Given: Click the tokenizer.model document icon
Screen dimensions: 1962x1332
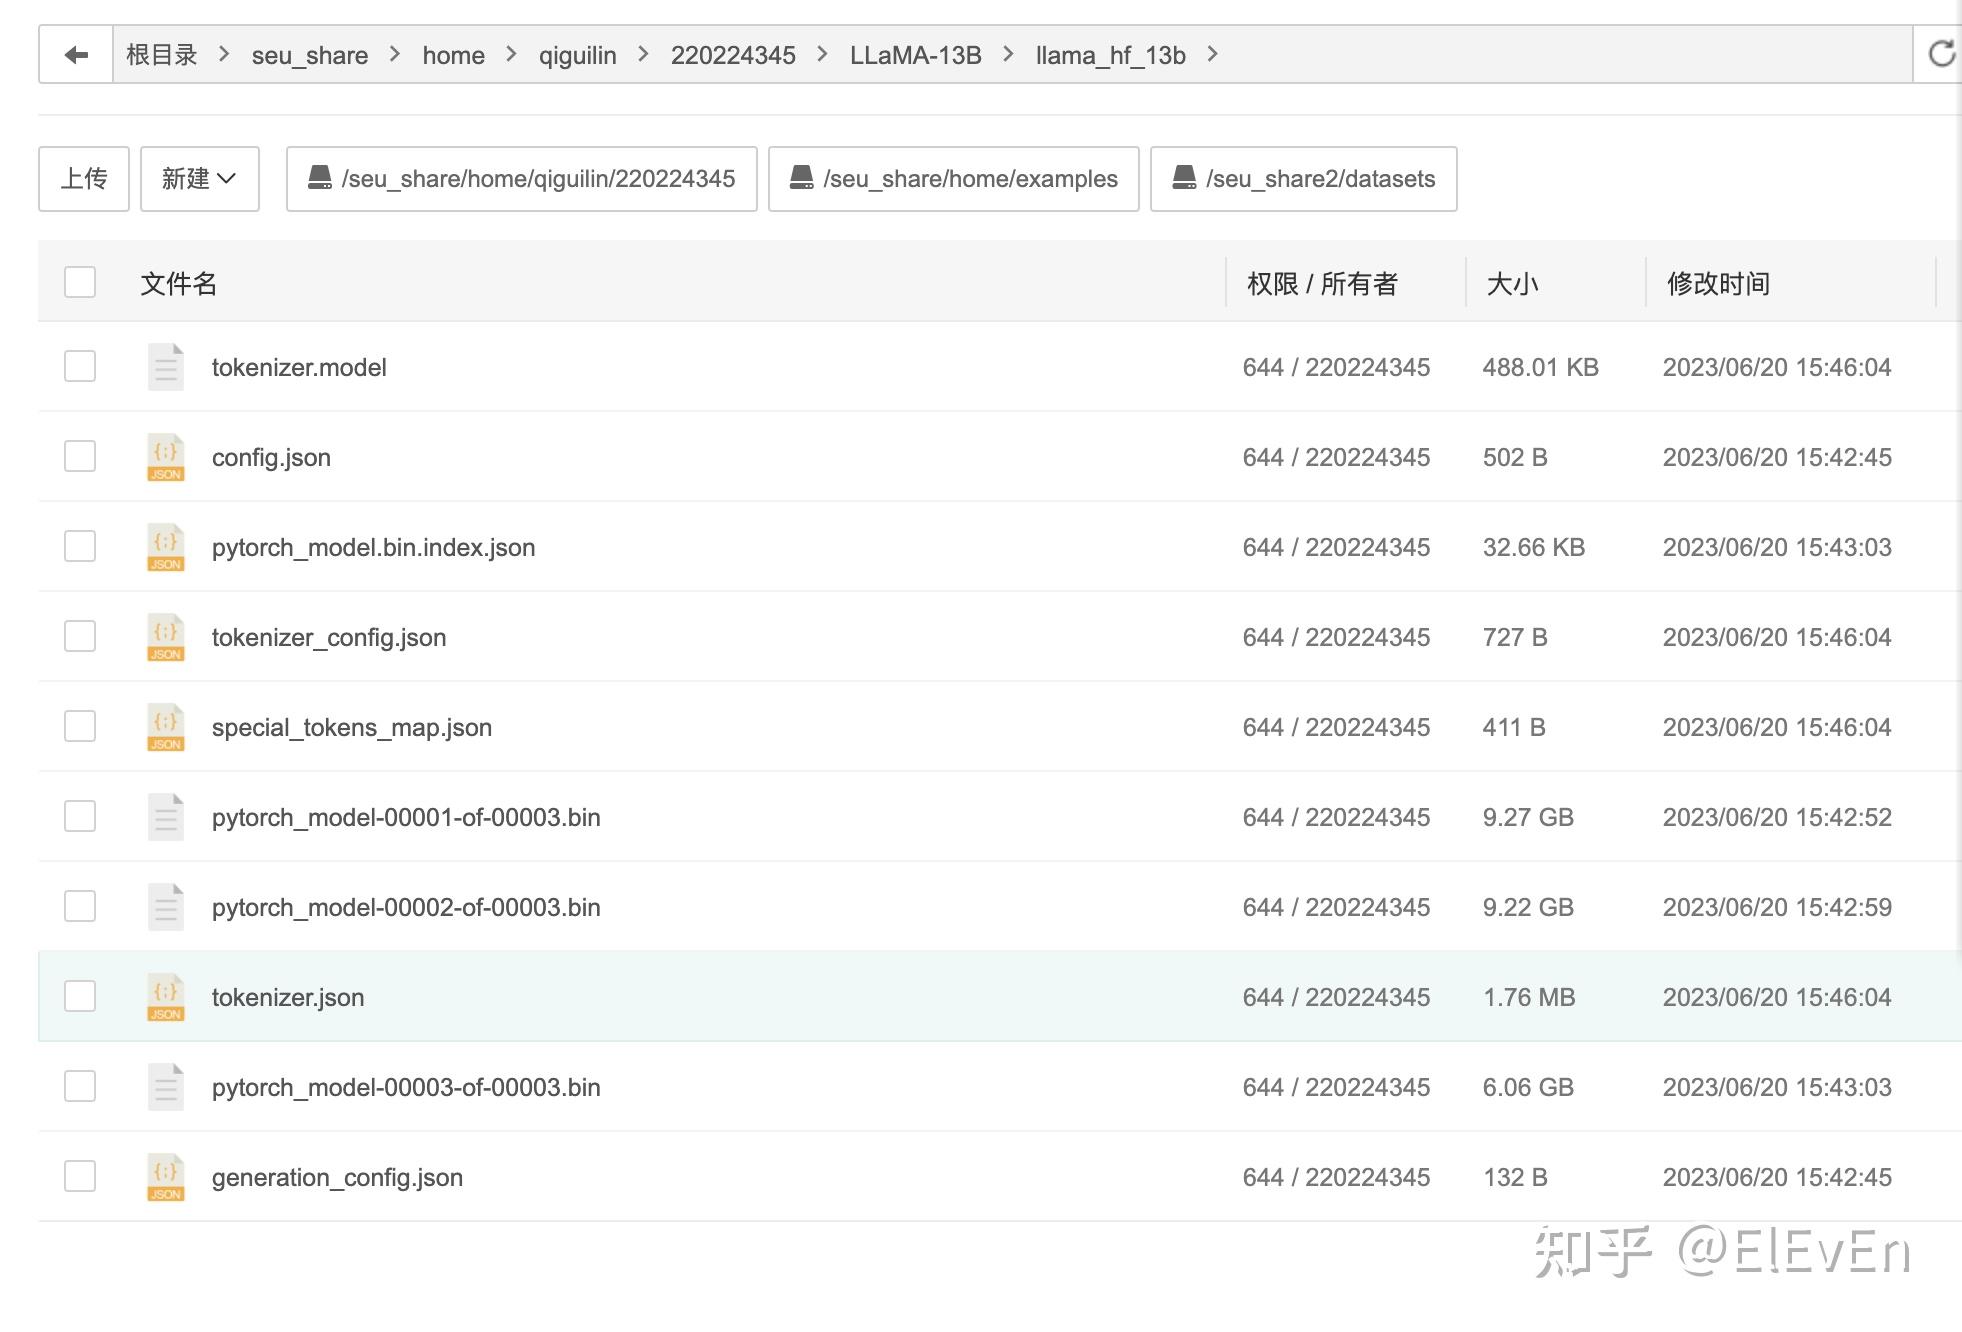Looking at the screenshot, I should pyautogui.click(x=166, y=367).
